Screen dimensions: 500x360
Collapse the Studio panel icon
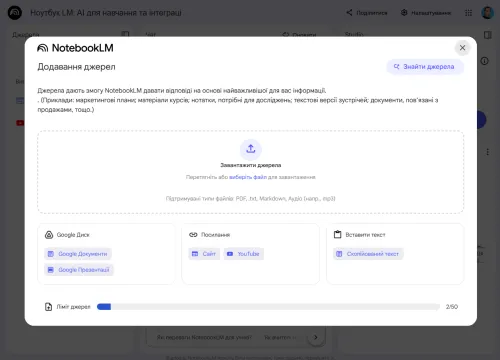(487, 35)
